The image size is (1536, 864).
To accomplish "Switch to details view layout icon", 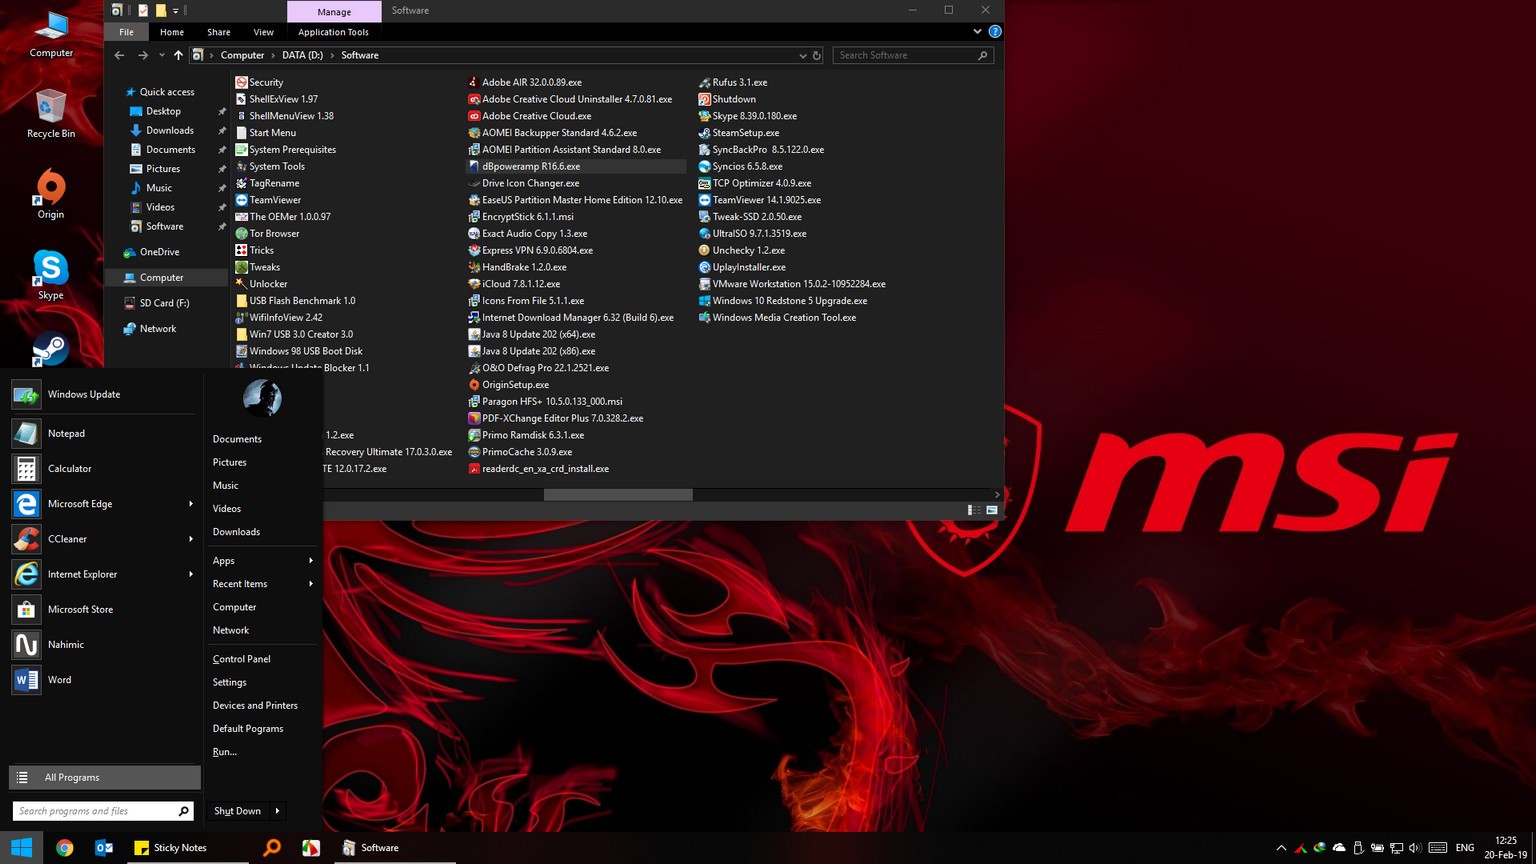I will pos(973,510).
